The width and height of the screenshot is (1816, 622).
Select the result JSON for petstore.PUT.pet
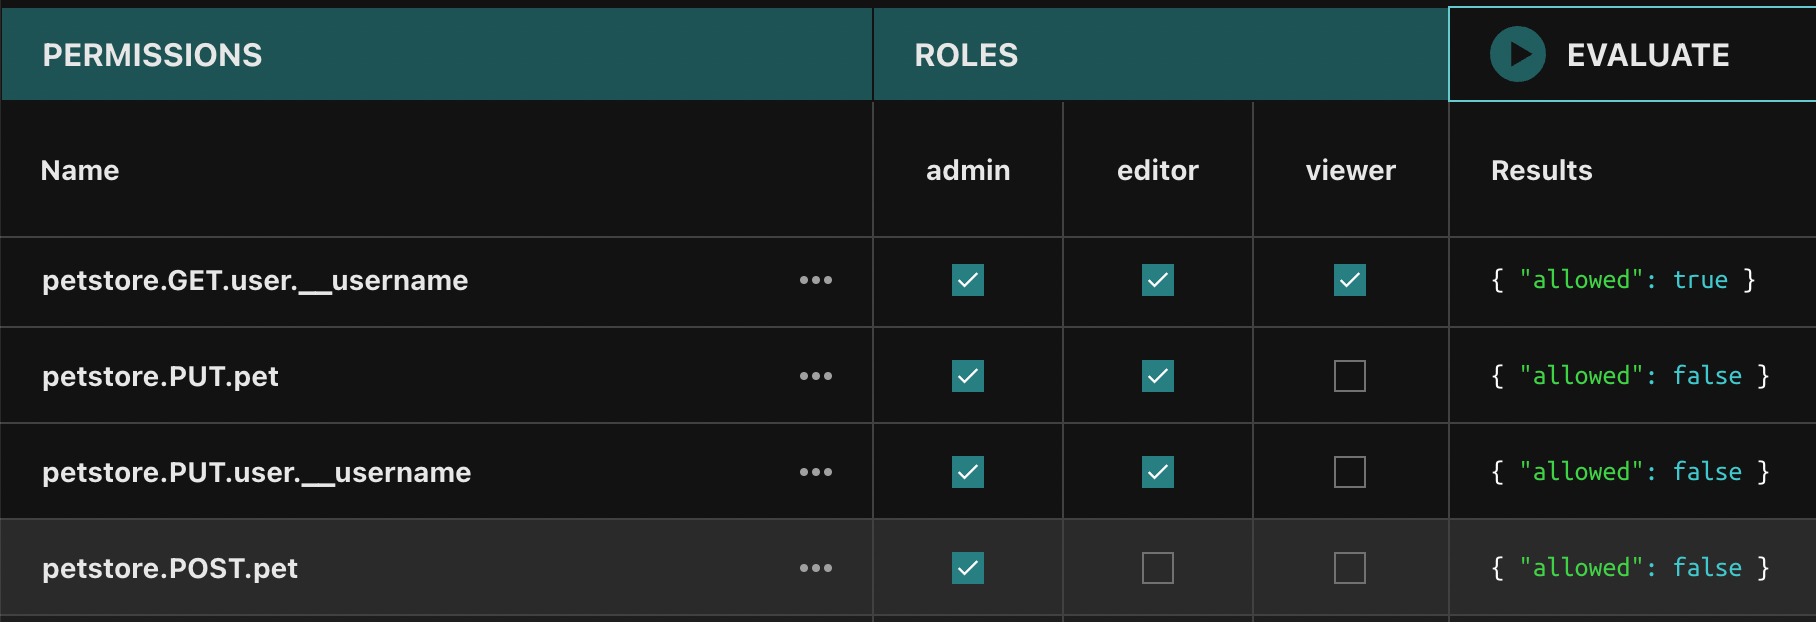[1630, 376]
